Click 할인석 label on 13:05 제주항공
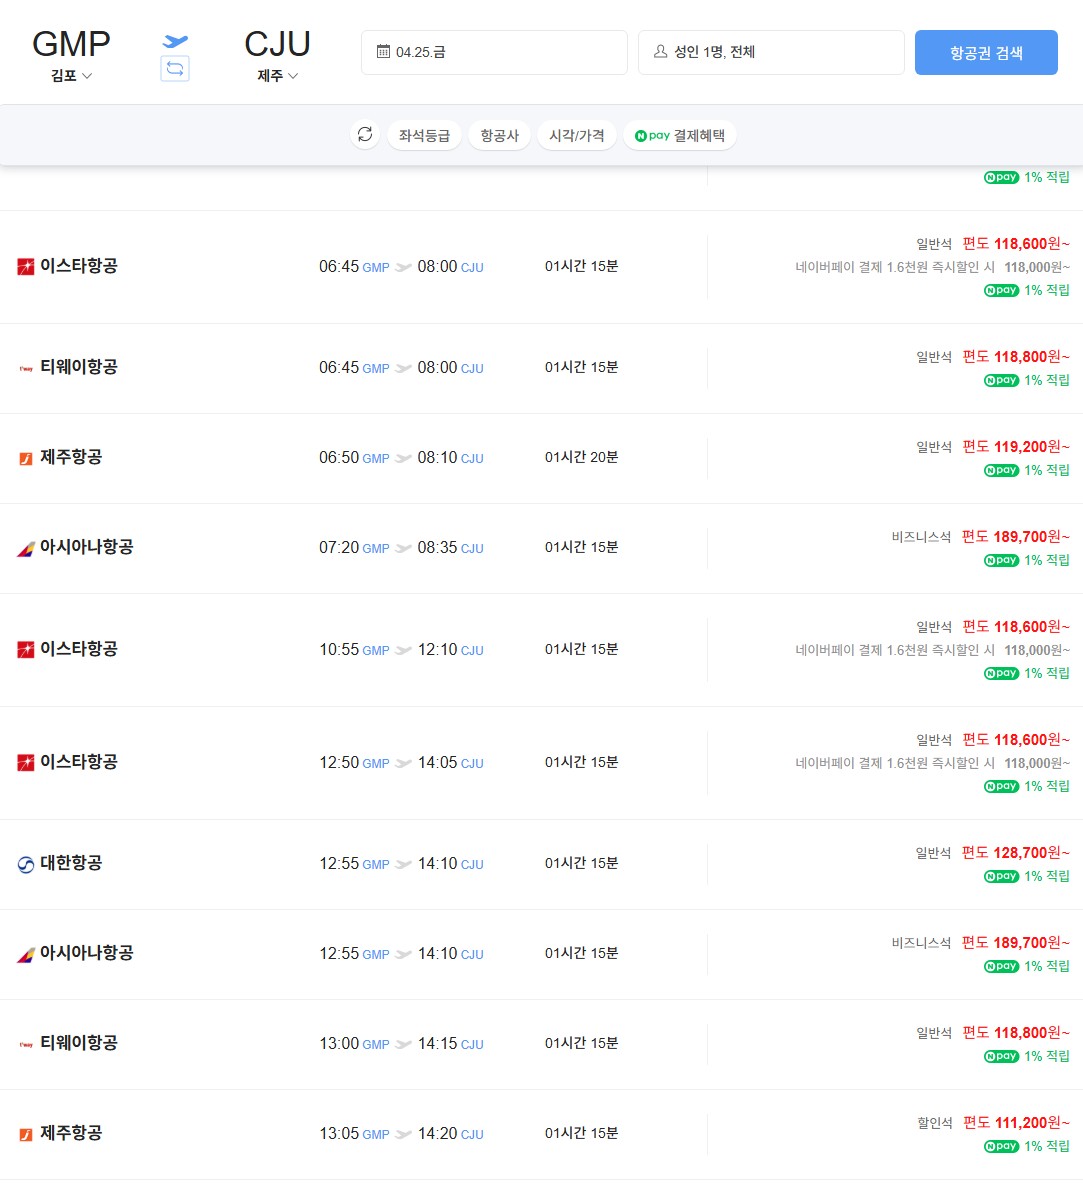Viewport: 1083px width, 1183px height. coord(934,1123)
